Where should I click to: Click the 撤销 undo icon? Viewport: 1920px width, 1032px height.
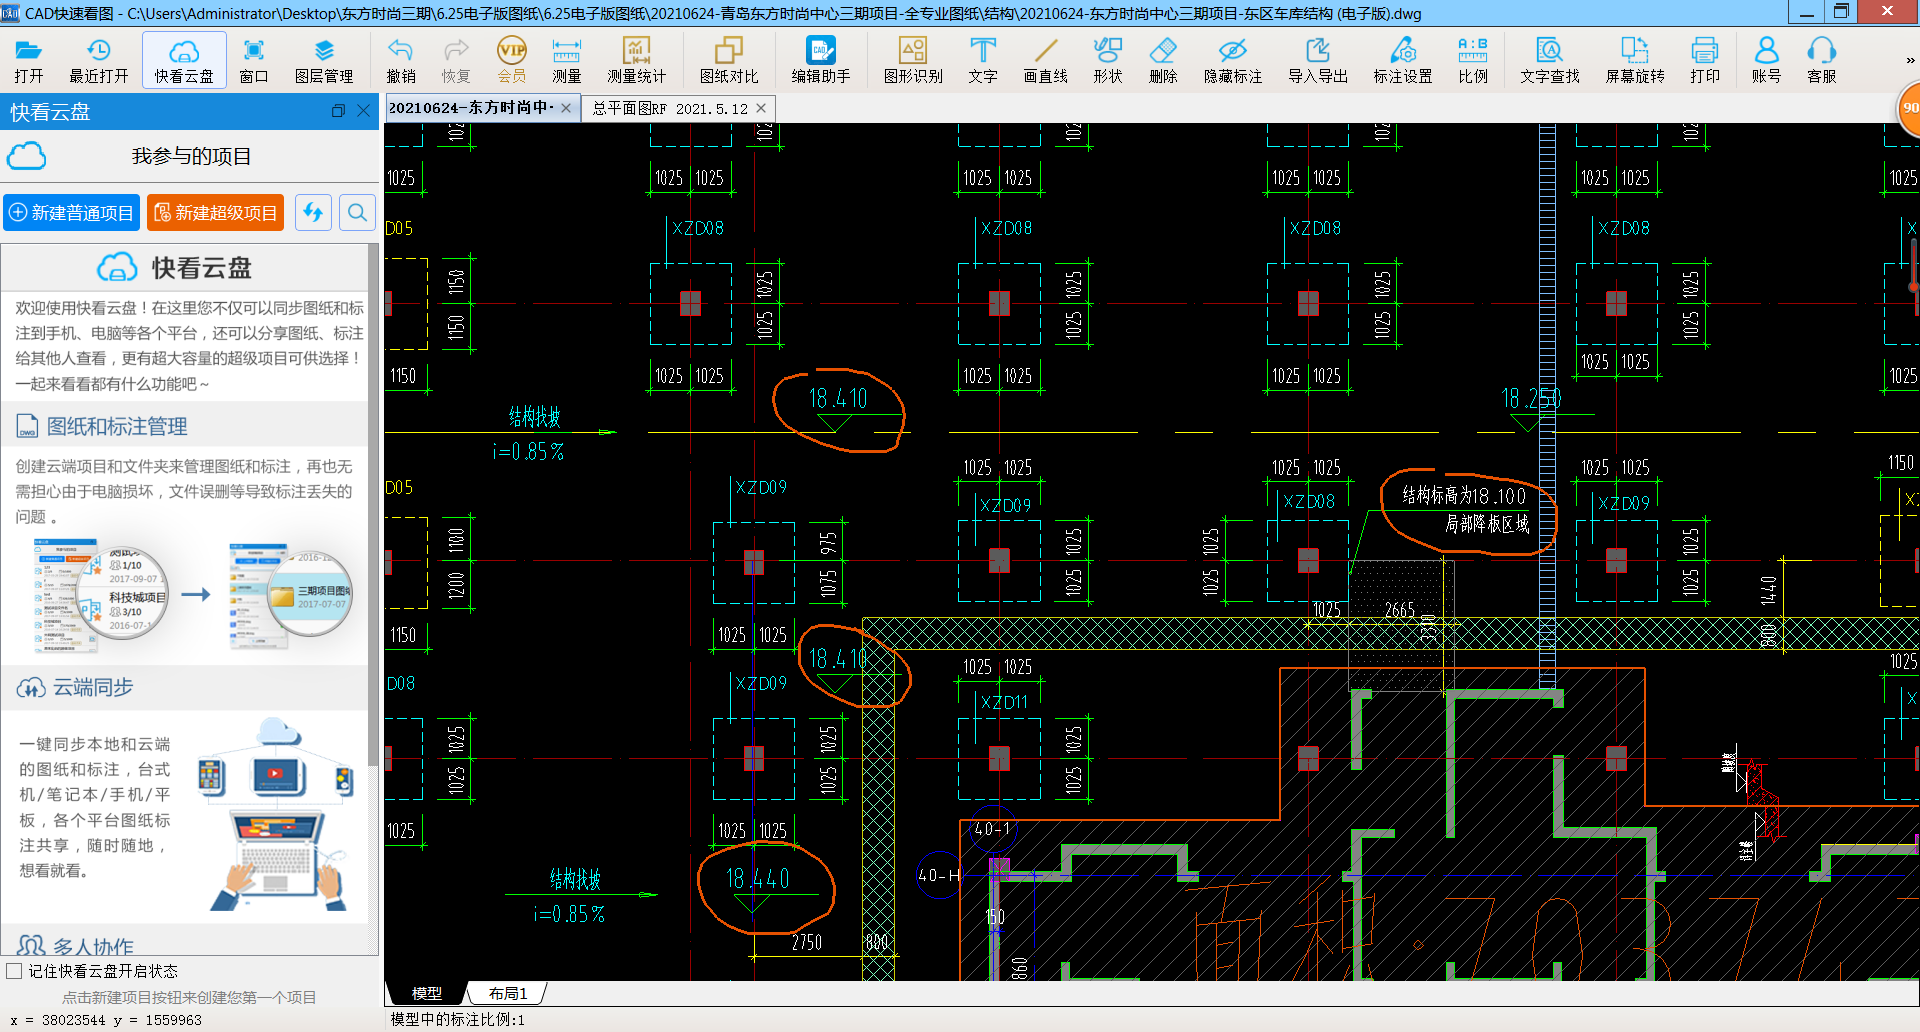coord(401,60)
